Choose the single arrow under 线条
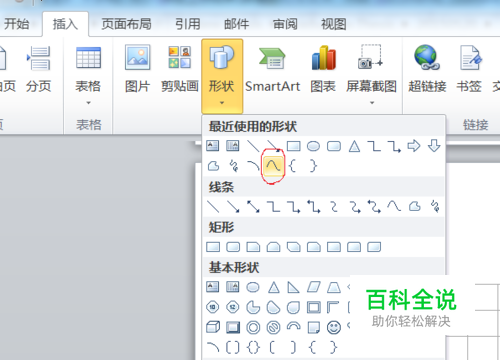Screen dimensions: 500x360 coord(233,207)
